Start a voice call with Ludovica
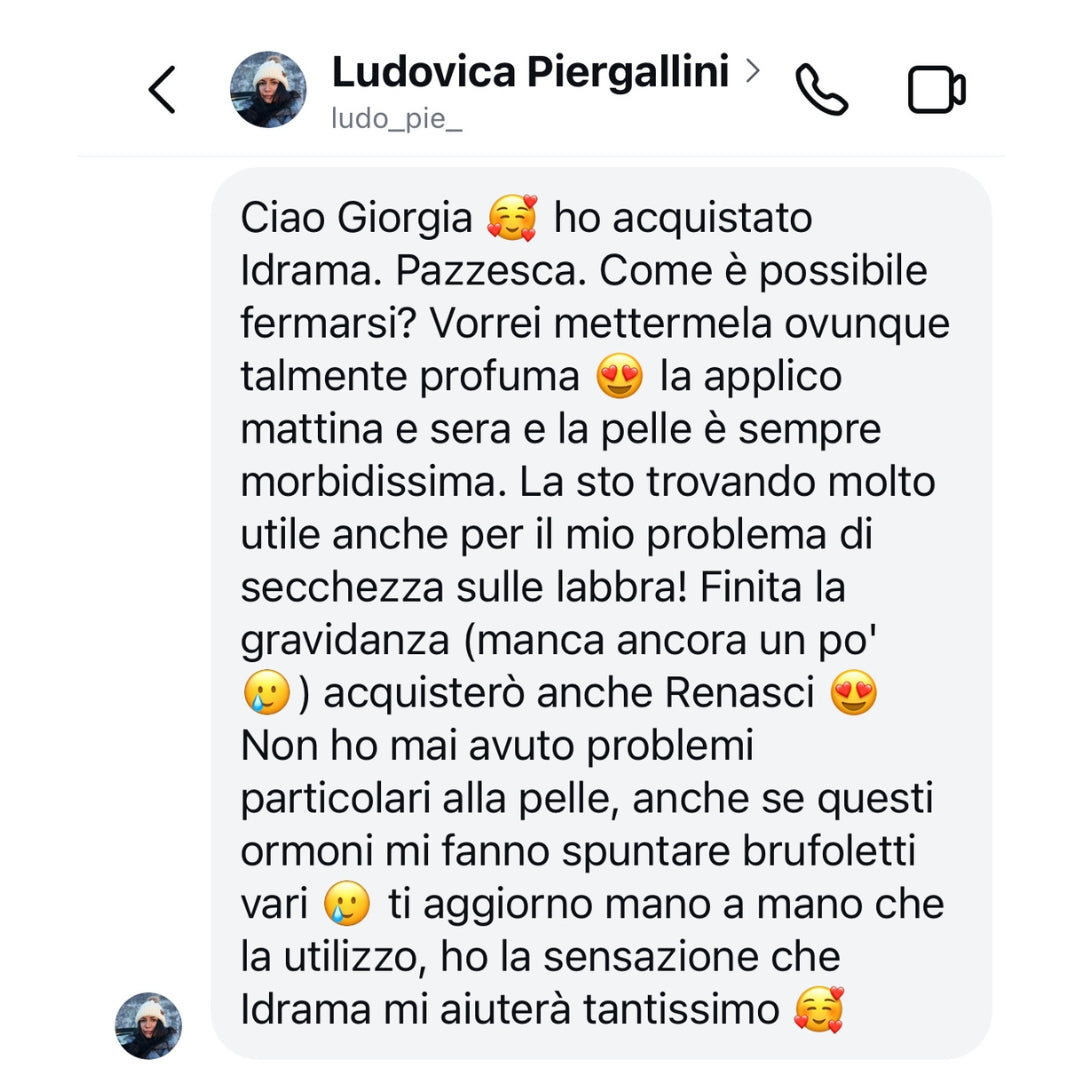This screenshot has width=1080, height=1080. point(821,90)
